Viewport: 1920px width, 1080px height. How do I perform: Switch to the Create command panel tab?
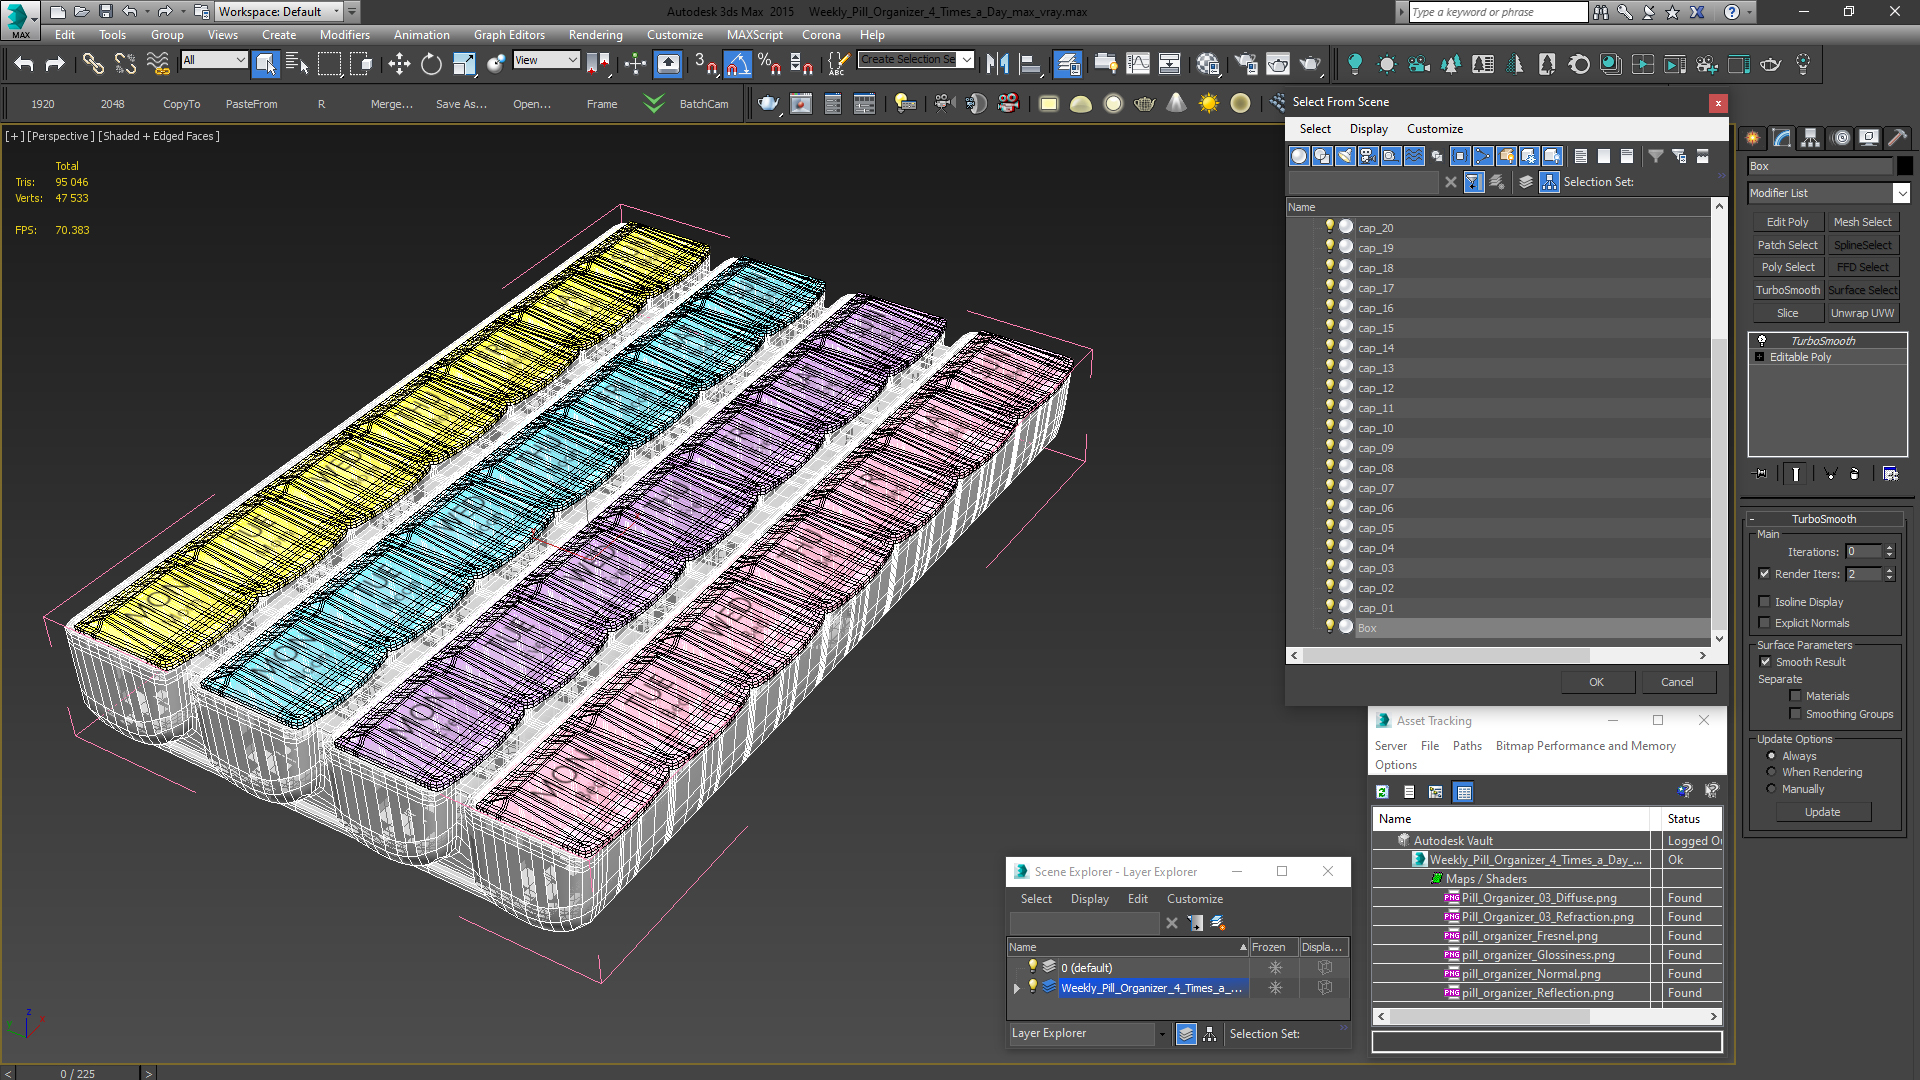[1753, 138]
